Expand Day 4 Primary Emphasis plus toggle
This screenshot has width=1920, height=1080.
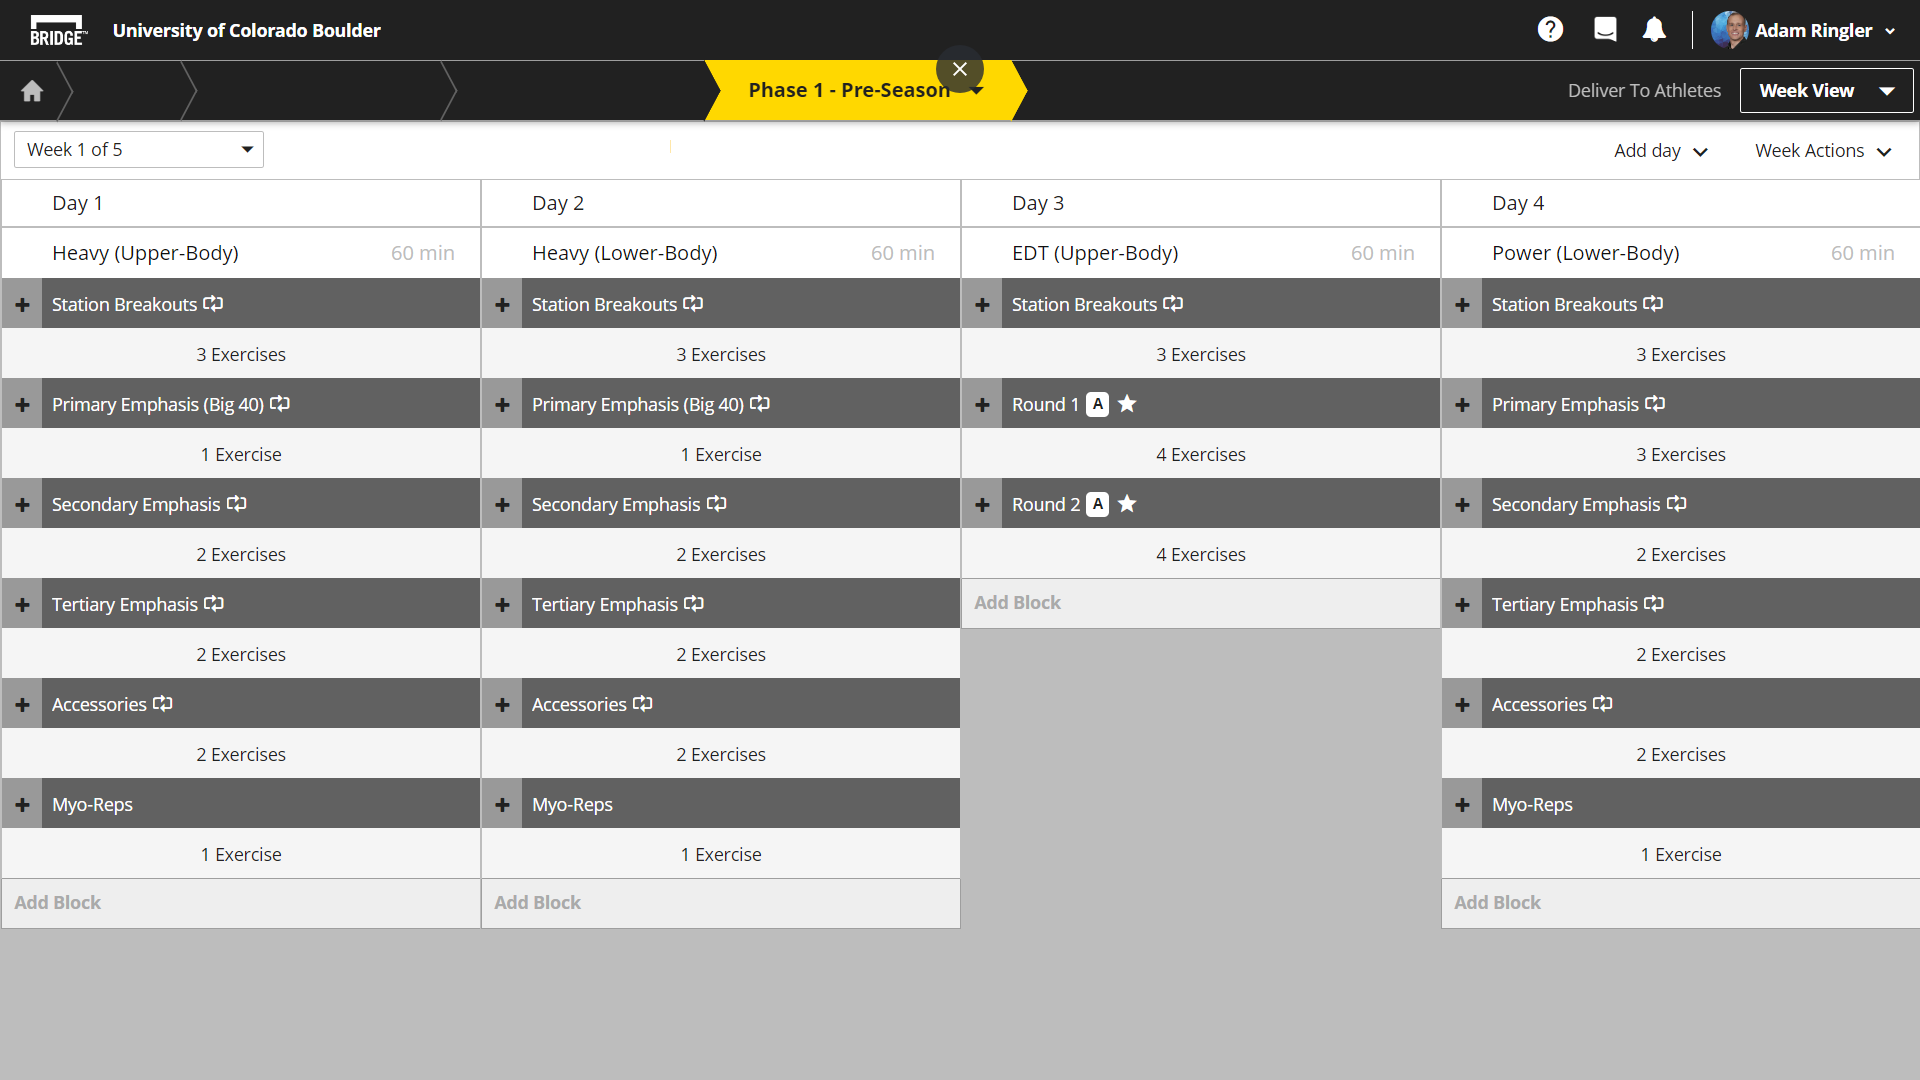[1462, 404]
